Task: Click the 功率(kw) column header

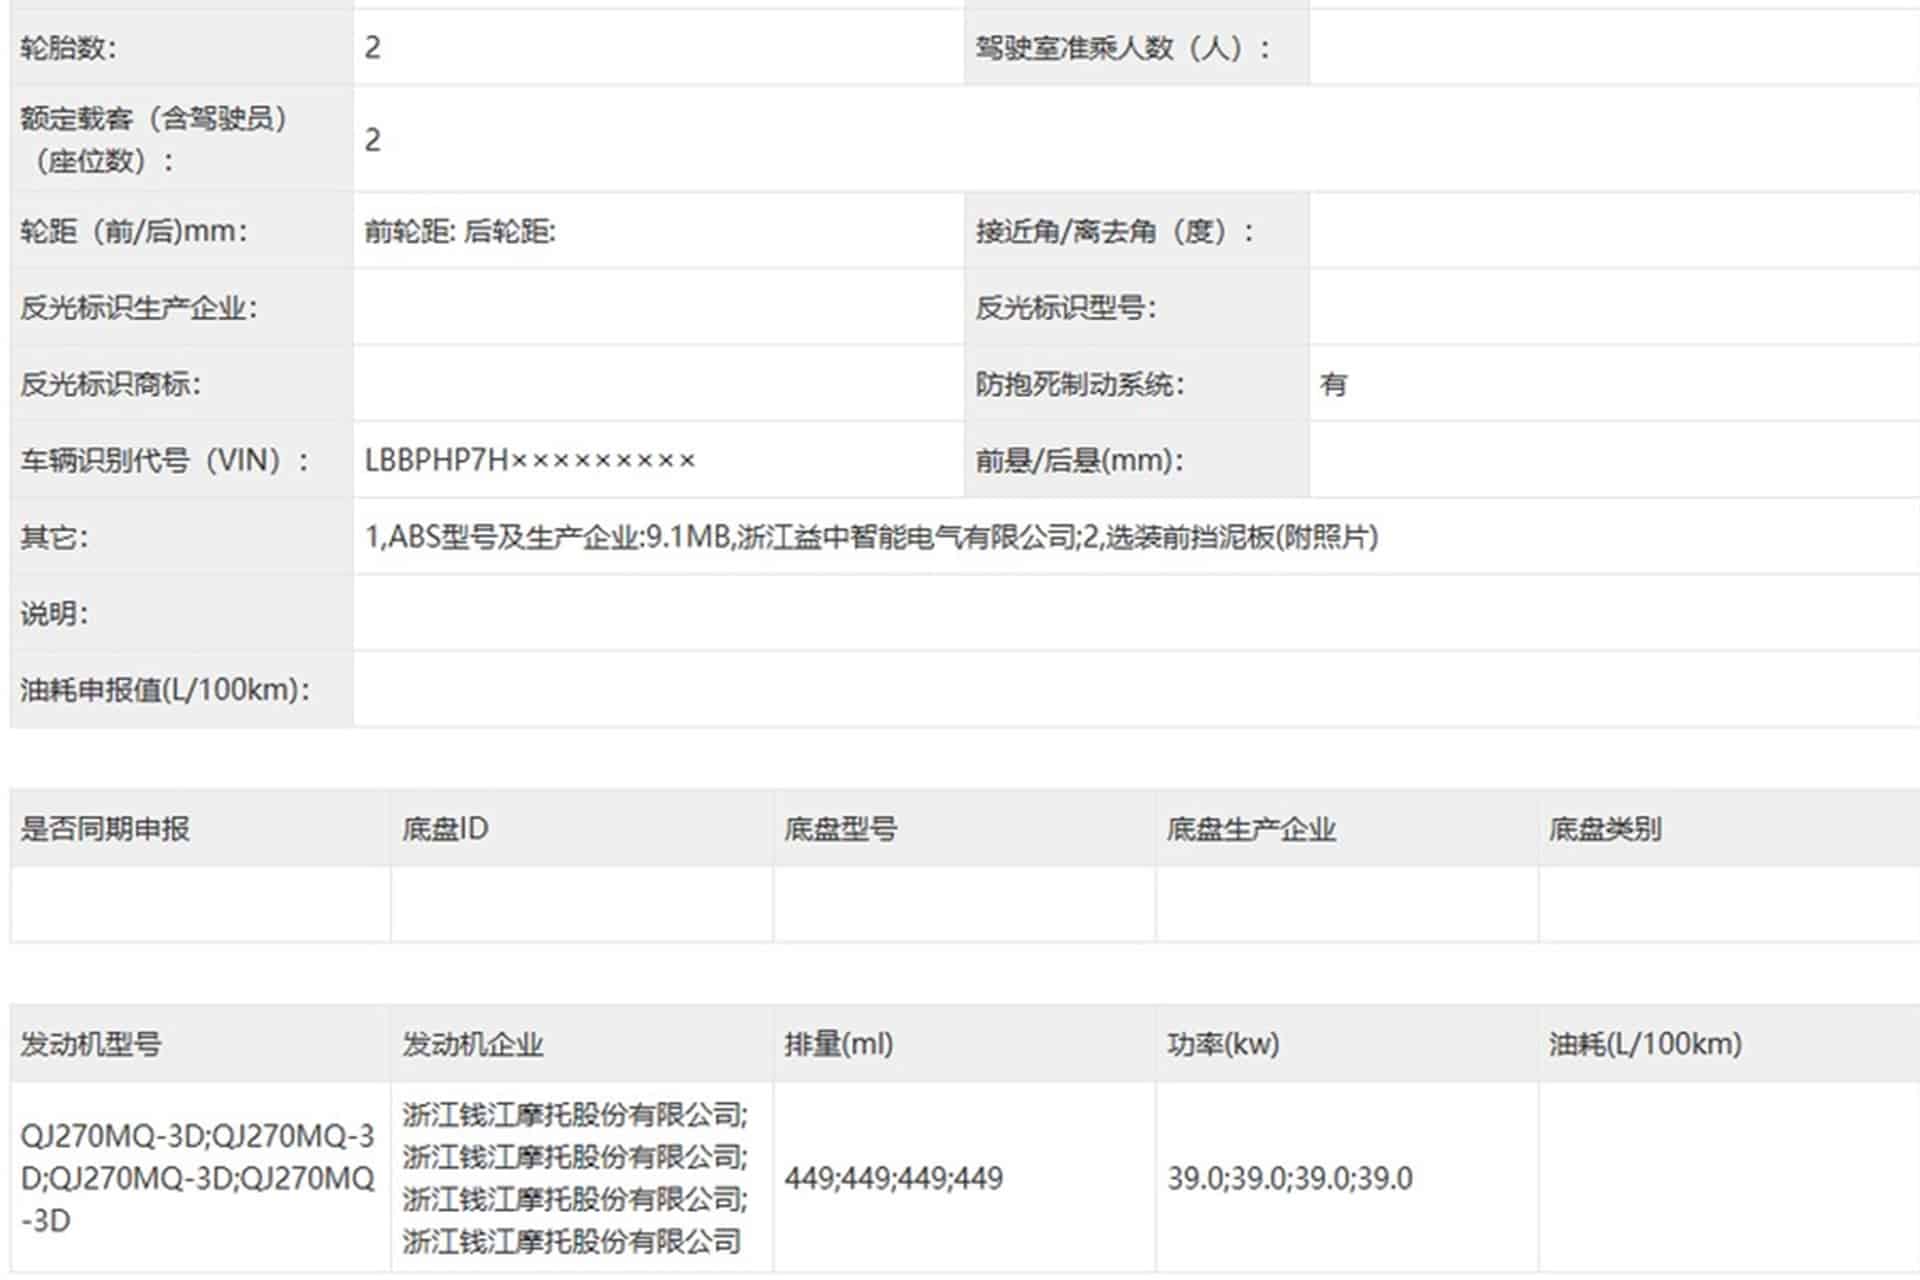Action: point(1222,1044)
